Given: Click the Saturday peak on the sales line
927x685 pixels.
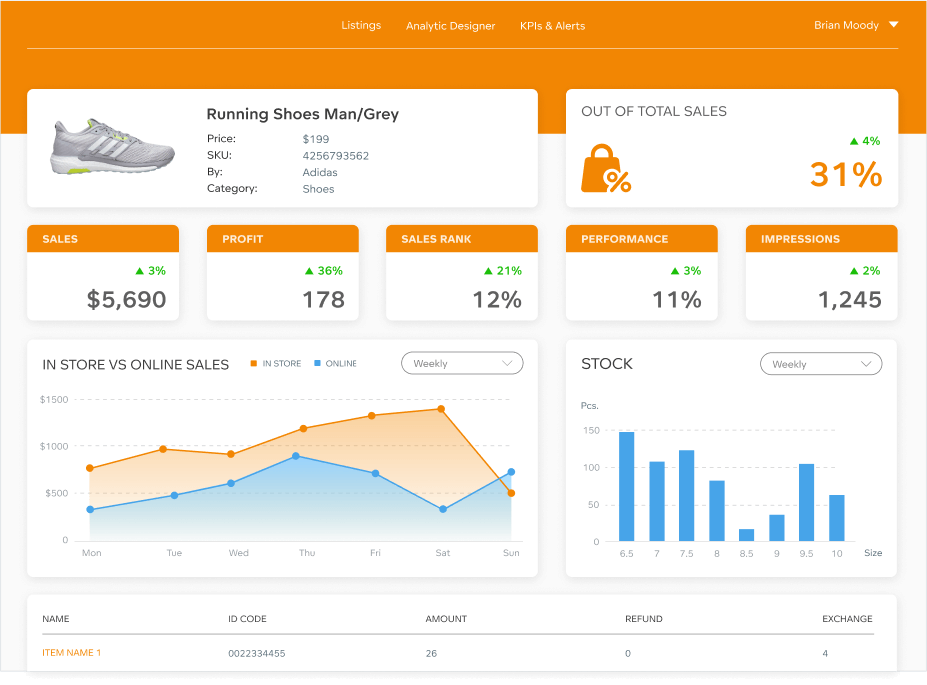Looking at the screenshot, I should pos(441,409).
